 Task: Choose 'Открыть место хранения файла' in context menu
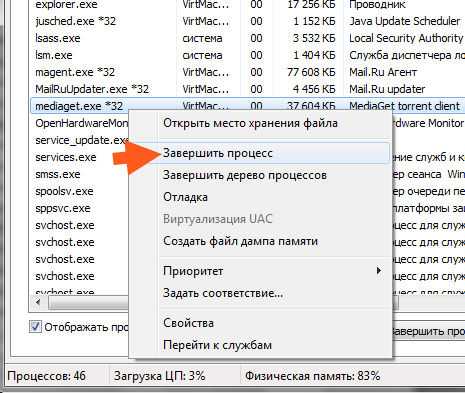250,123
